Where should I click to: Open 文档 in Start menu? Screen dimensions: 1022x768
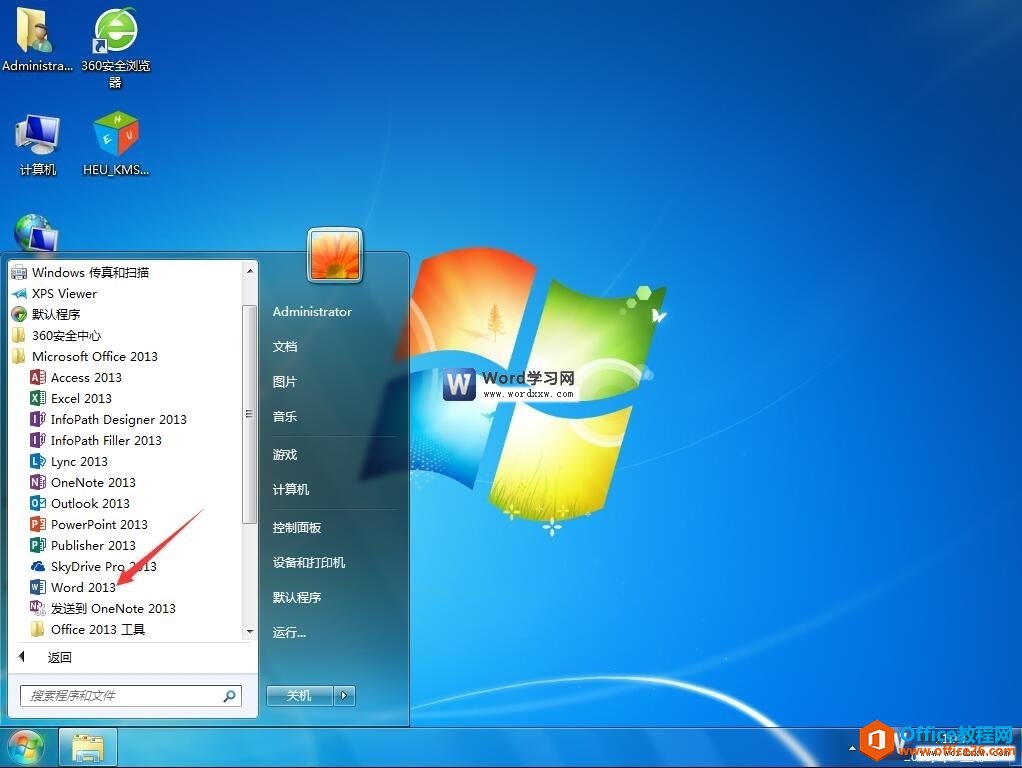tap(285, 346)
